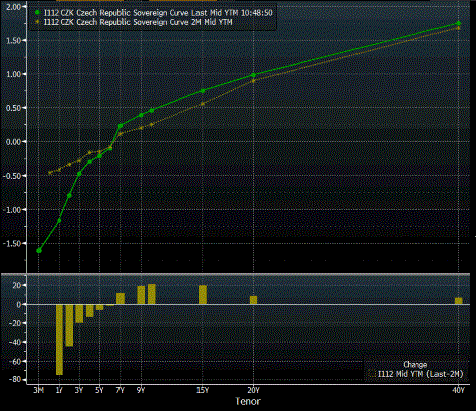Click the 40Y yellow change bar
Image resolution: width=476 pixels, height=411 pixels.
pos(459,301)
